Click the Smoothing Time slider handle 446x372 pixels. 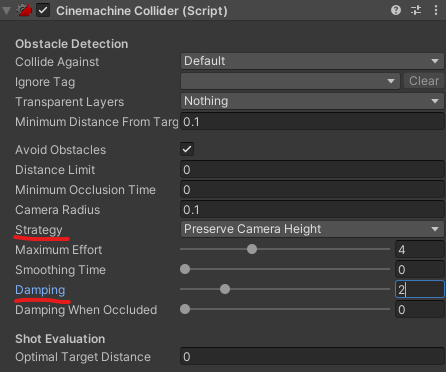coord(185,269)
